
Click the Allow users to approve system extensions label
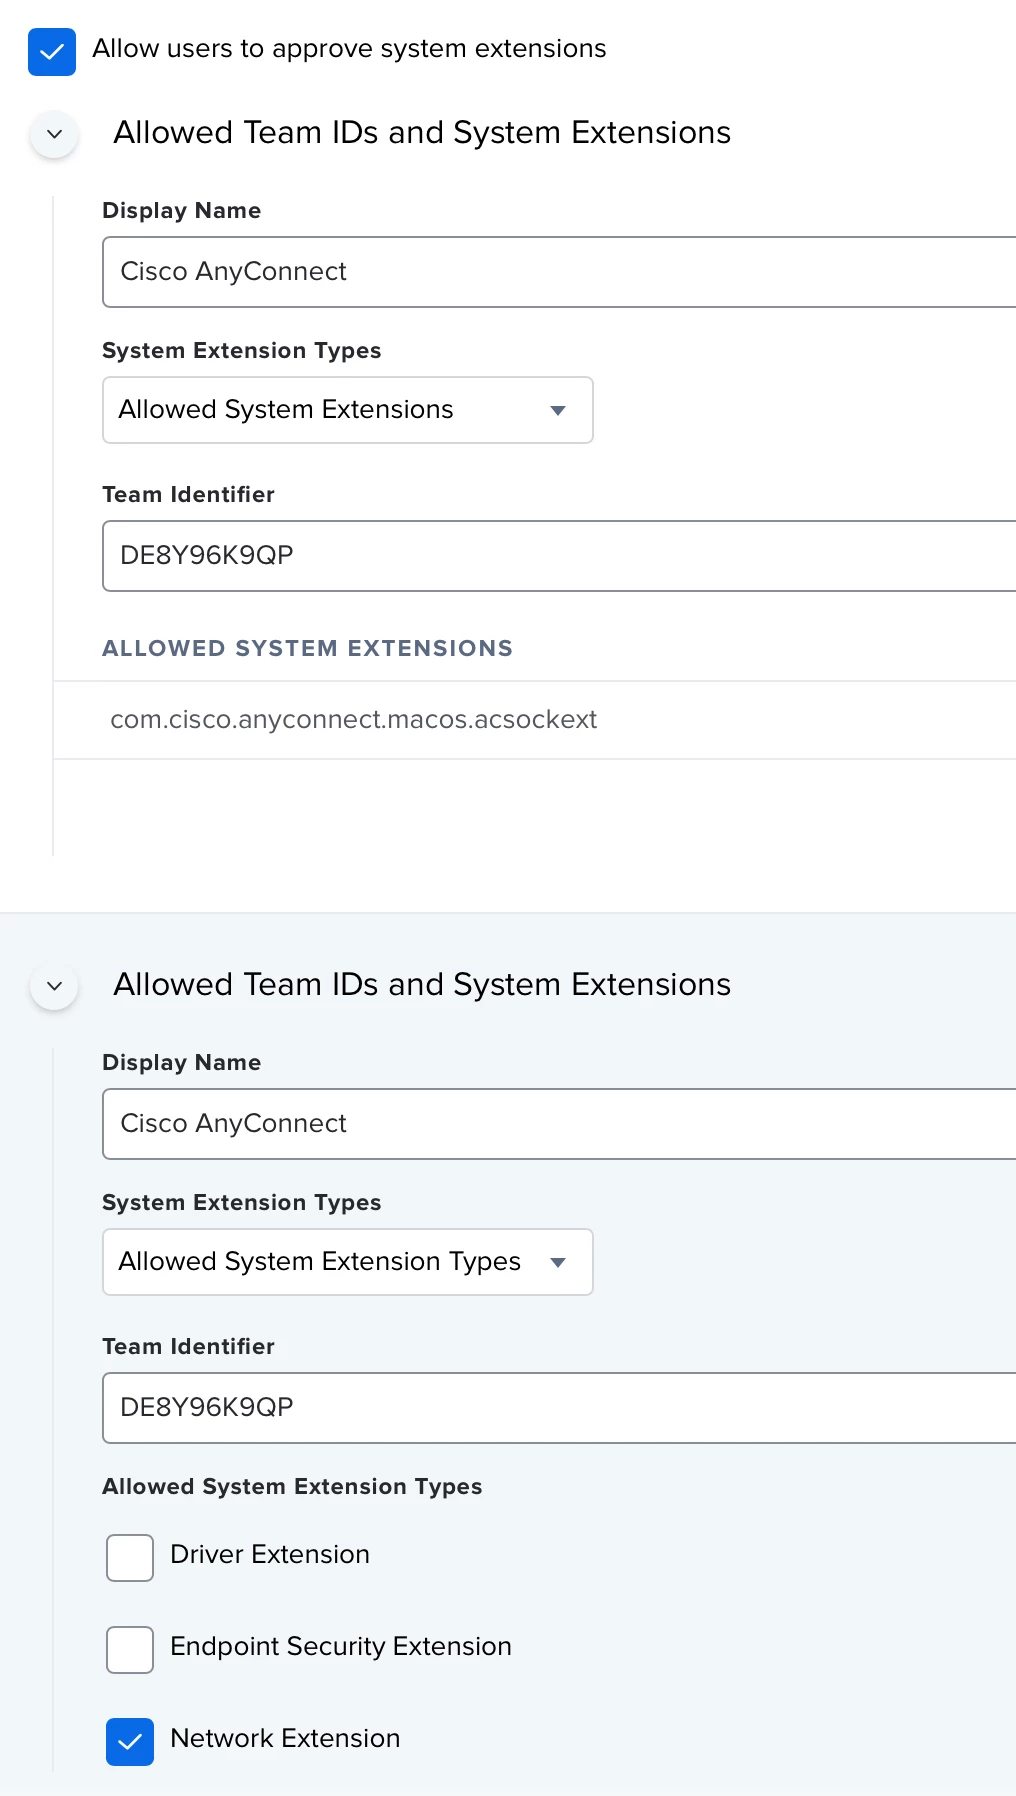(349, 49)
